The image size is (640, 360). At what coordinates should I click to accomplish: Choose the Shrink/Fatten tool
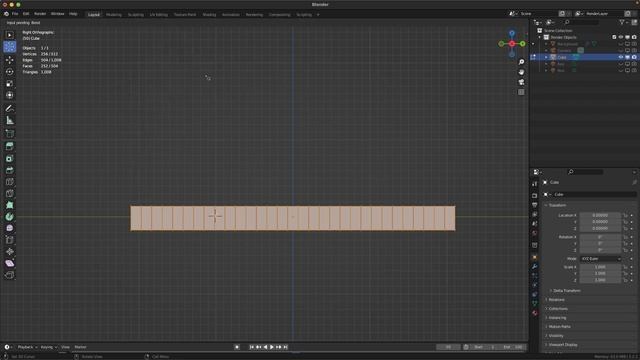tap(10, 252)
